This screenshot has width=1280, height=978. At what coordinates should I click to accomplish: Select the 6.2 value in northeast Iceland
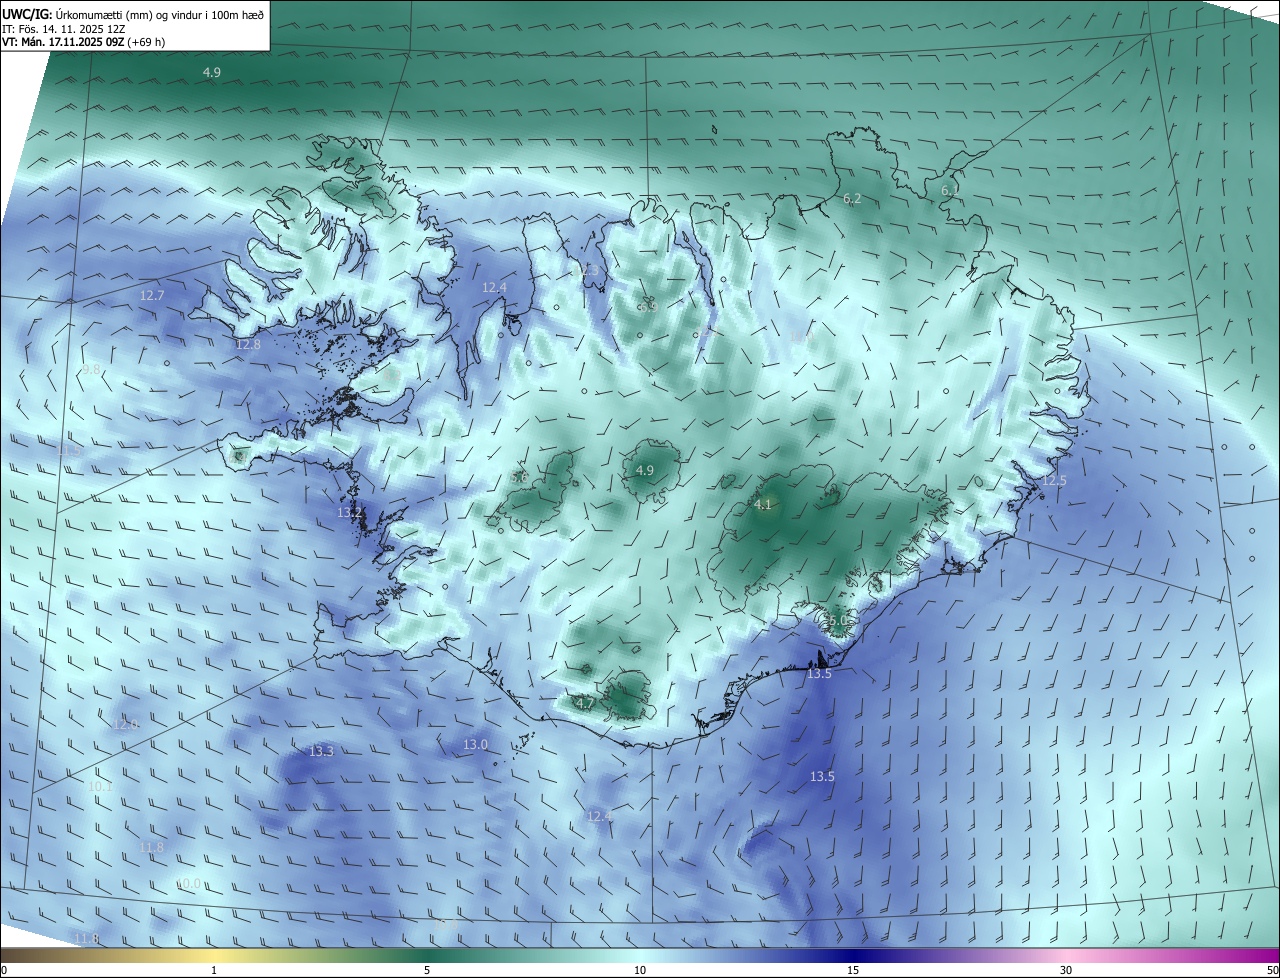[852, 199]
